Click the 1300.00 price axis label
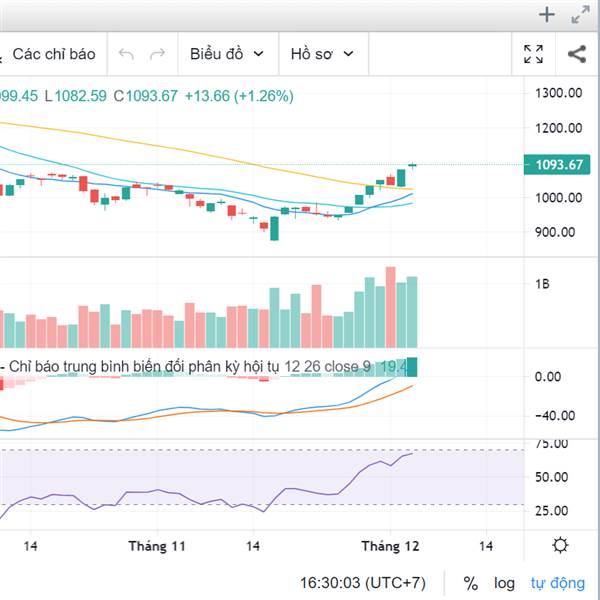 [x=558, y=93]
